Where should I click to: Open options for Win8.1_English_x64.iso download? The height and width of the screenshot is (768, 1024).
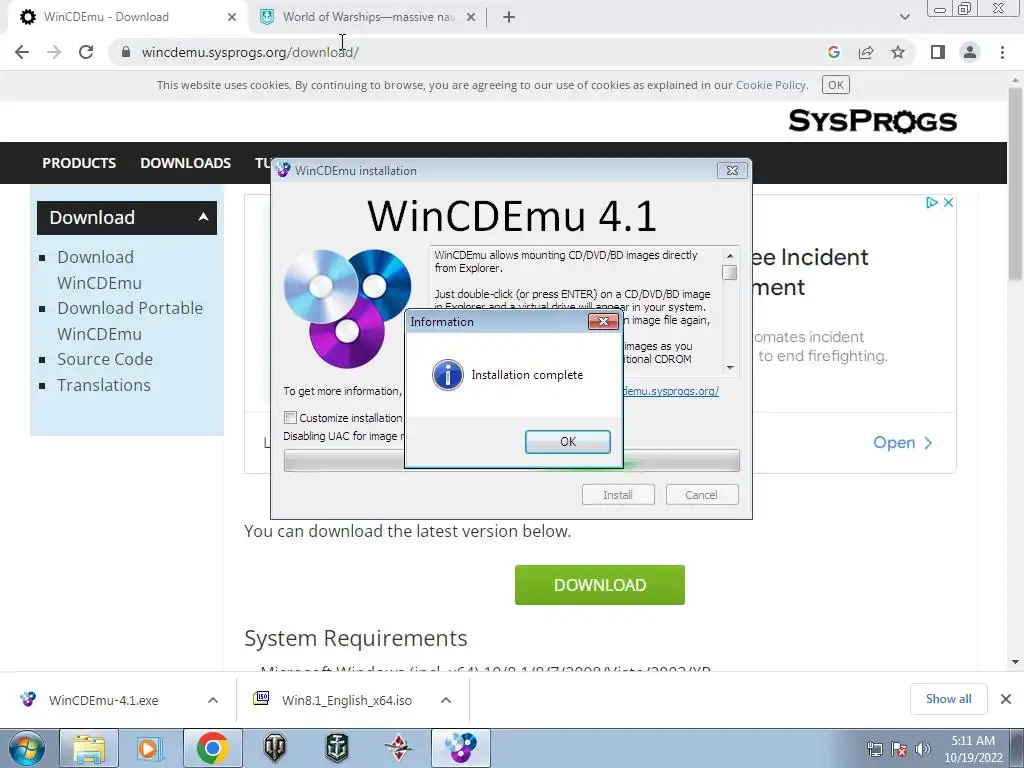tap(446, 700)
